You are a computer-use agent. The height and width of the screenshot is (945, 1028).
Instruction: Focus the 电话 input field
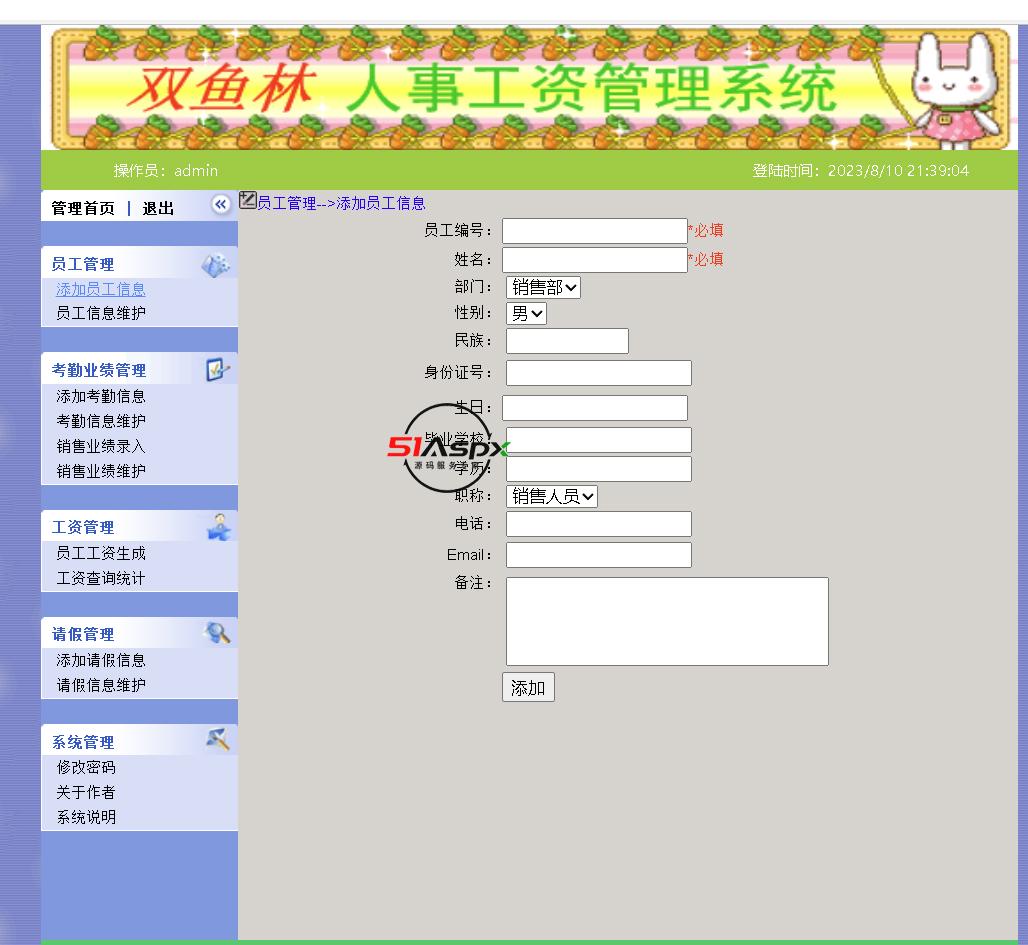tap(599, 524)
